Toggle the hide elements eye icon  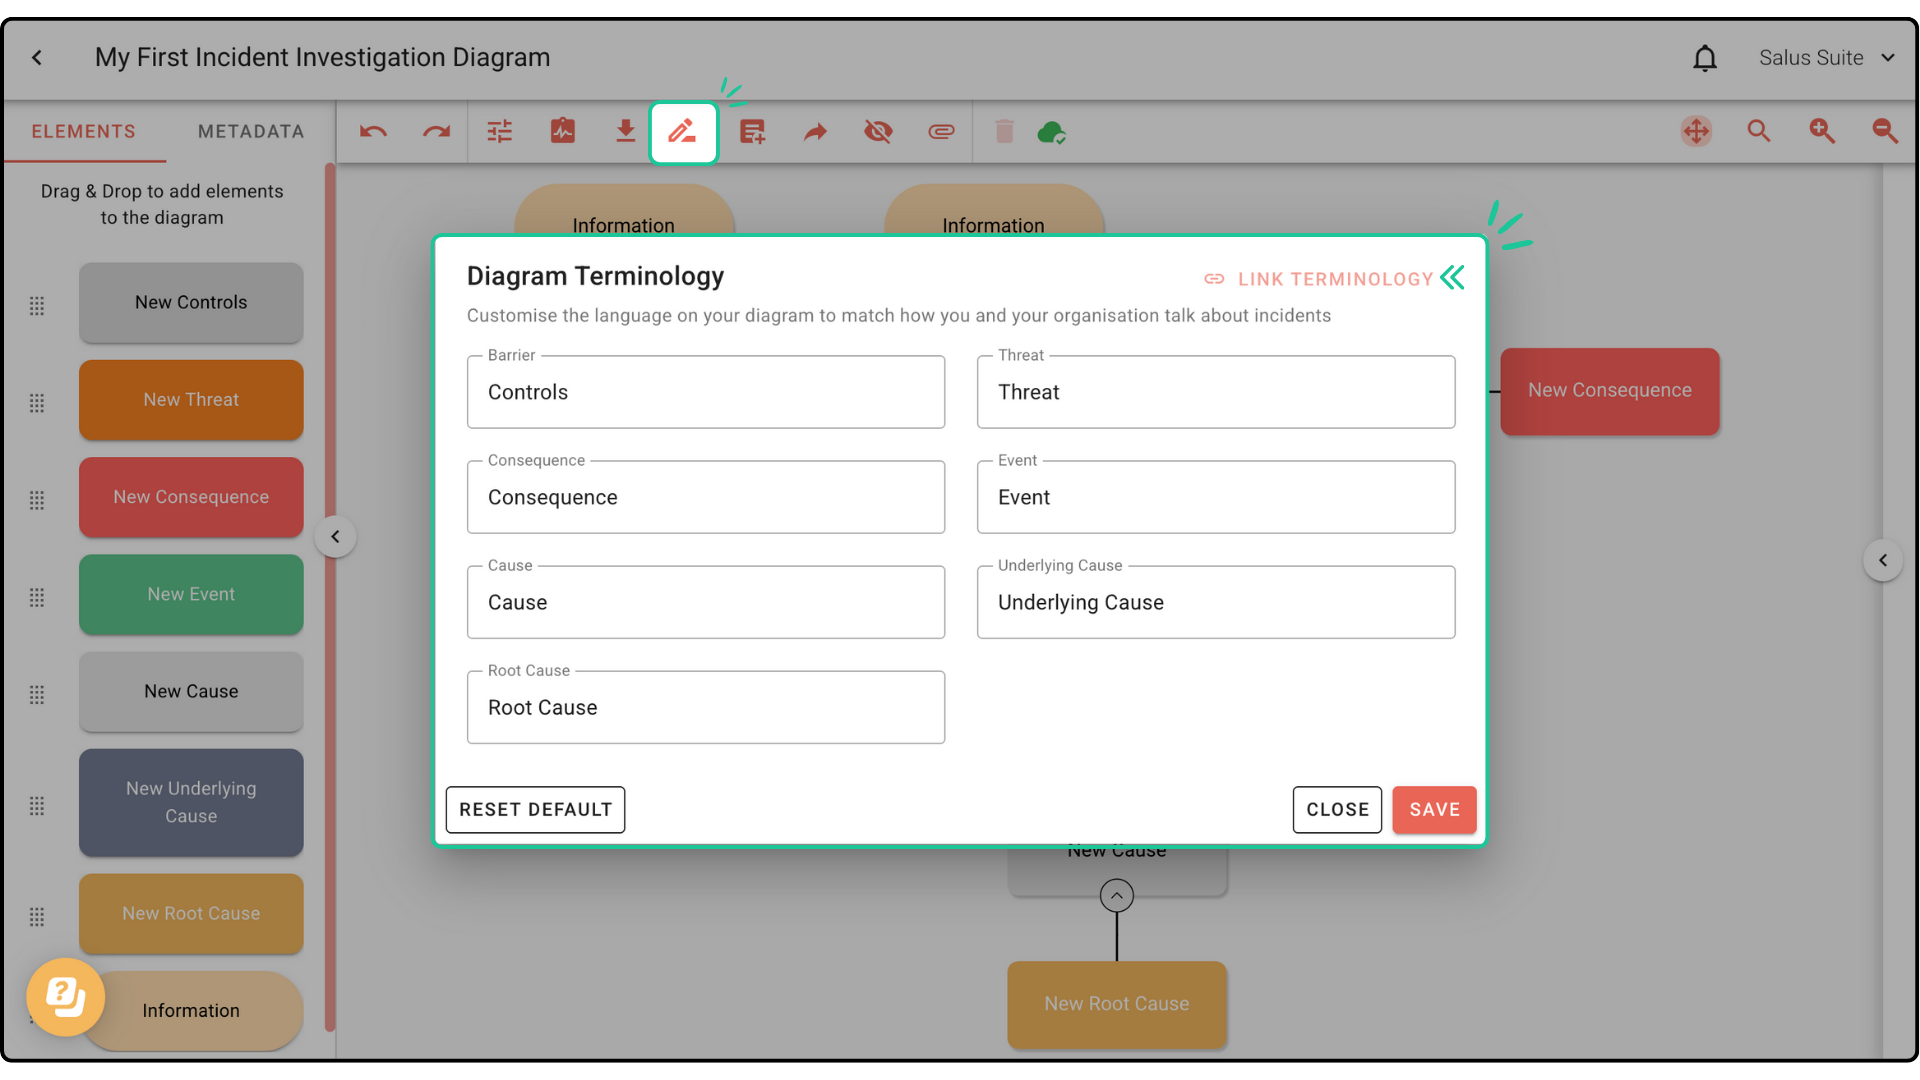[878, 132]
